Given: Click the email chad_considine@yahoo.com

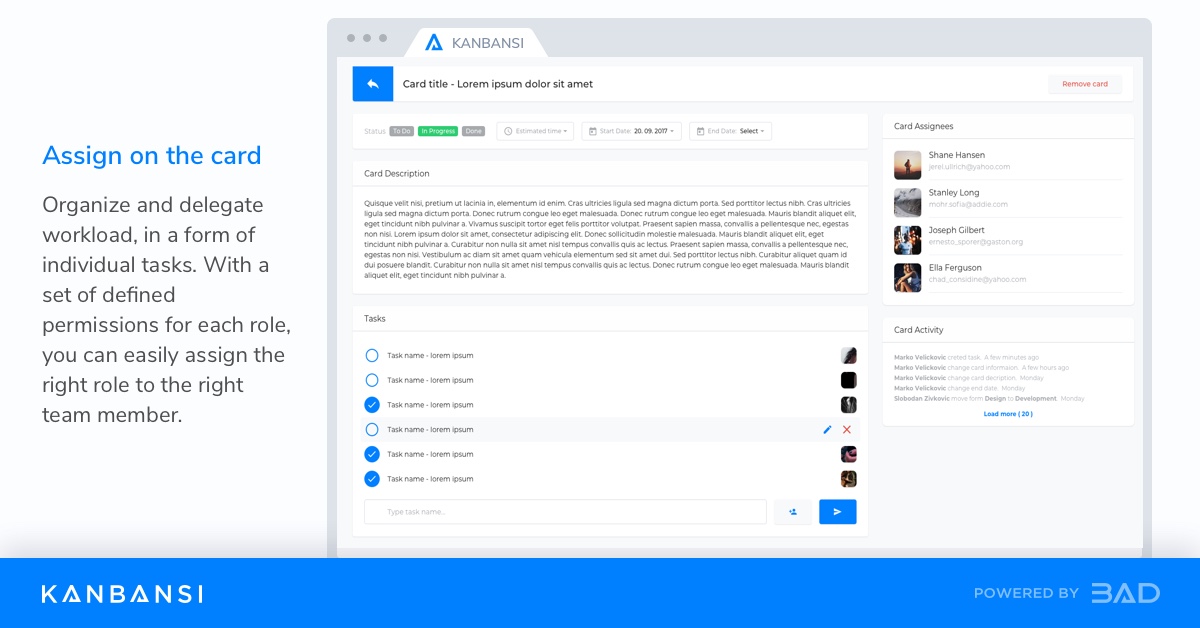Looking at the screenshot, I should 977,279.
